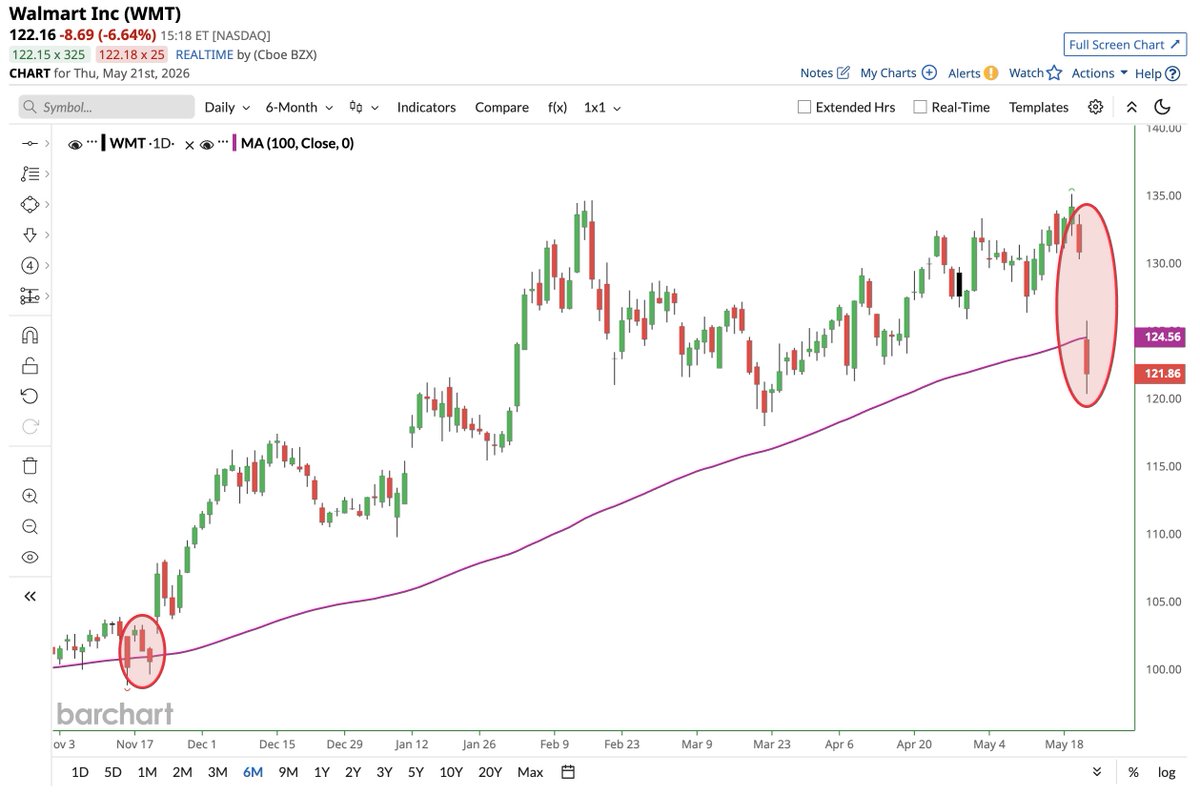Expand the Fibonacci tool options chevron

[x=47, y=174]
